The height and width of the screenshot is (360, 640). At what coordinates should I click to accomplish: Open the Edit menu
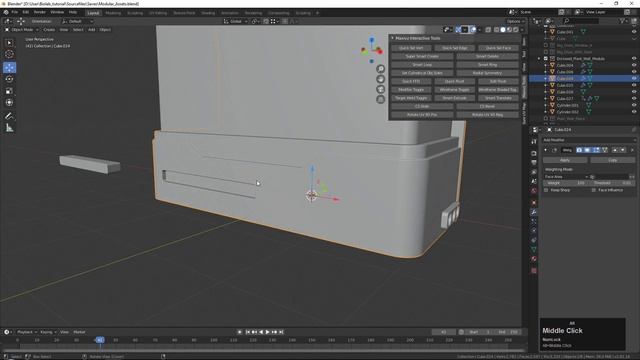click(x=26, y=12)
